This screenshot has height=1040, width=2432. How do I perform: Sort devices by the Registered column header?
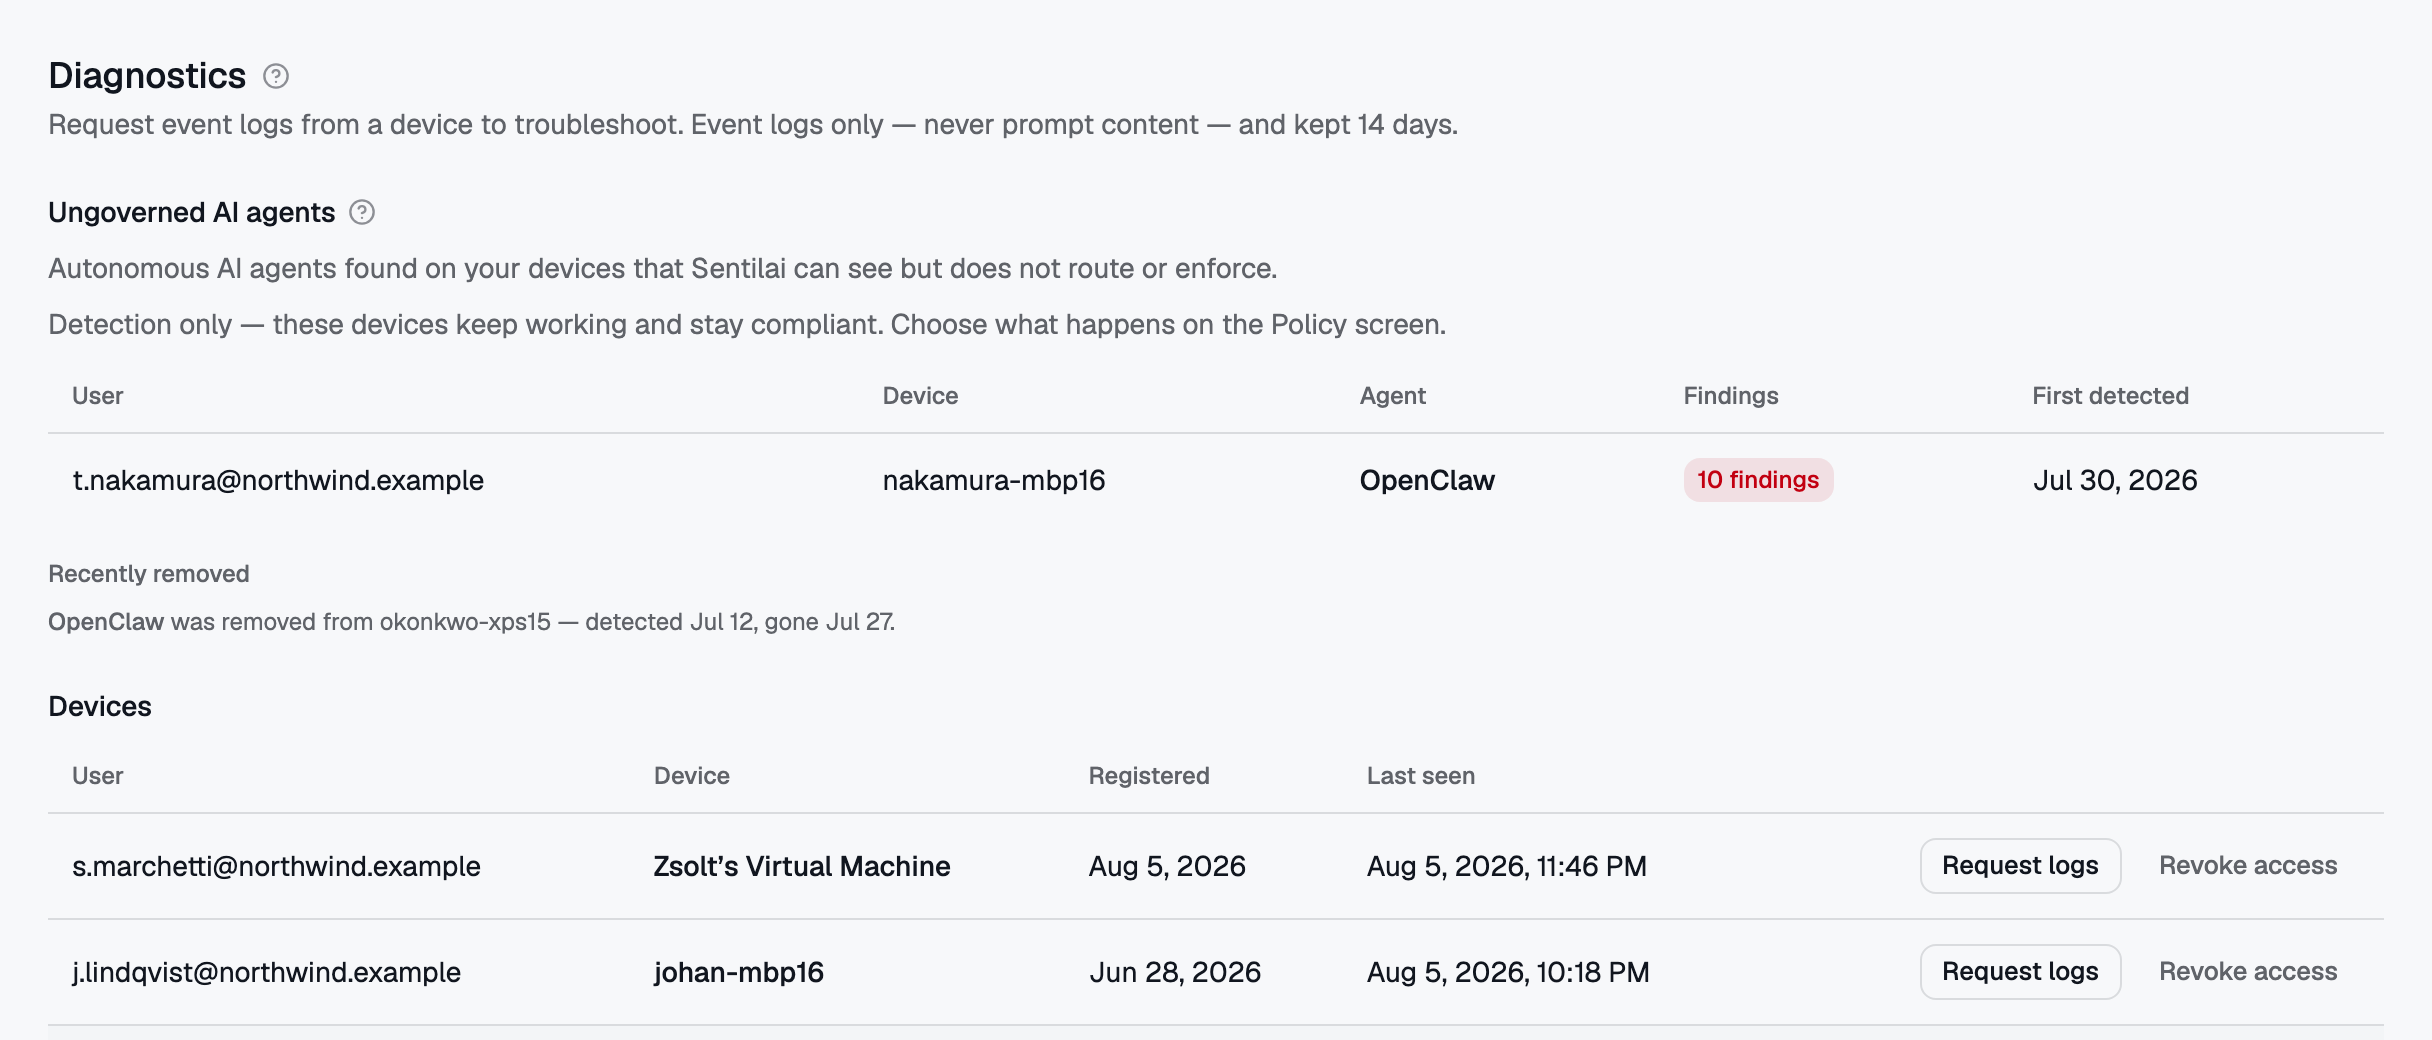[1149, 776]
